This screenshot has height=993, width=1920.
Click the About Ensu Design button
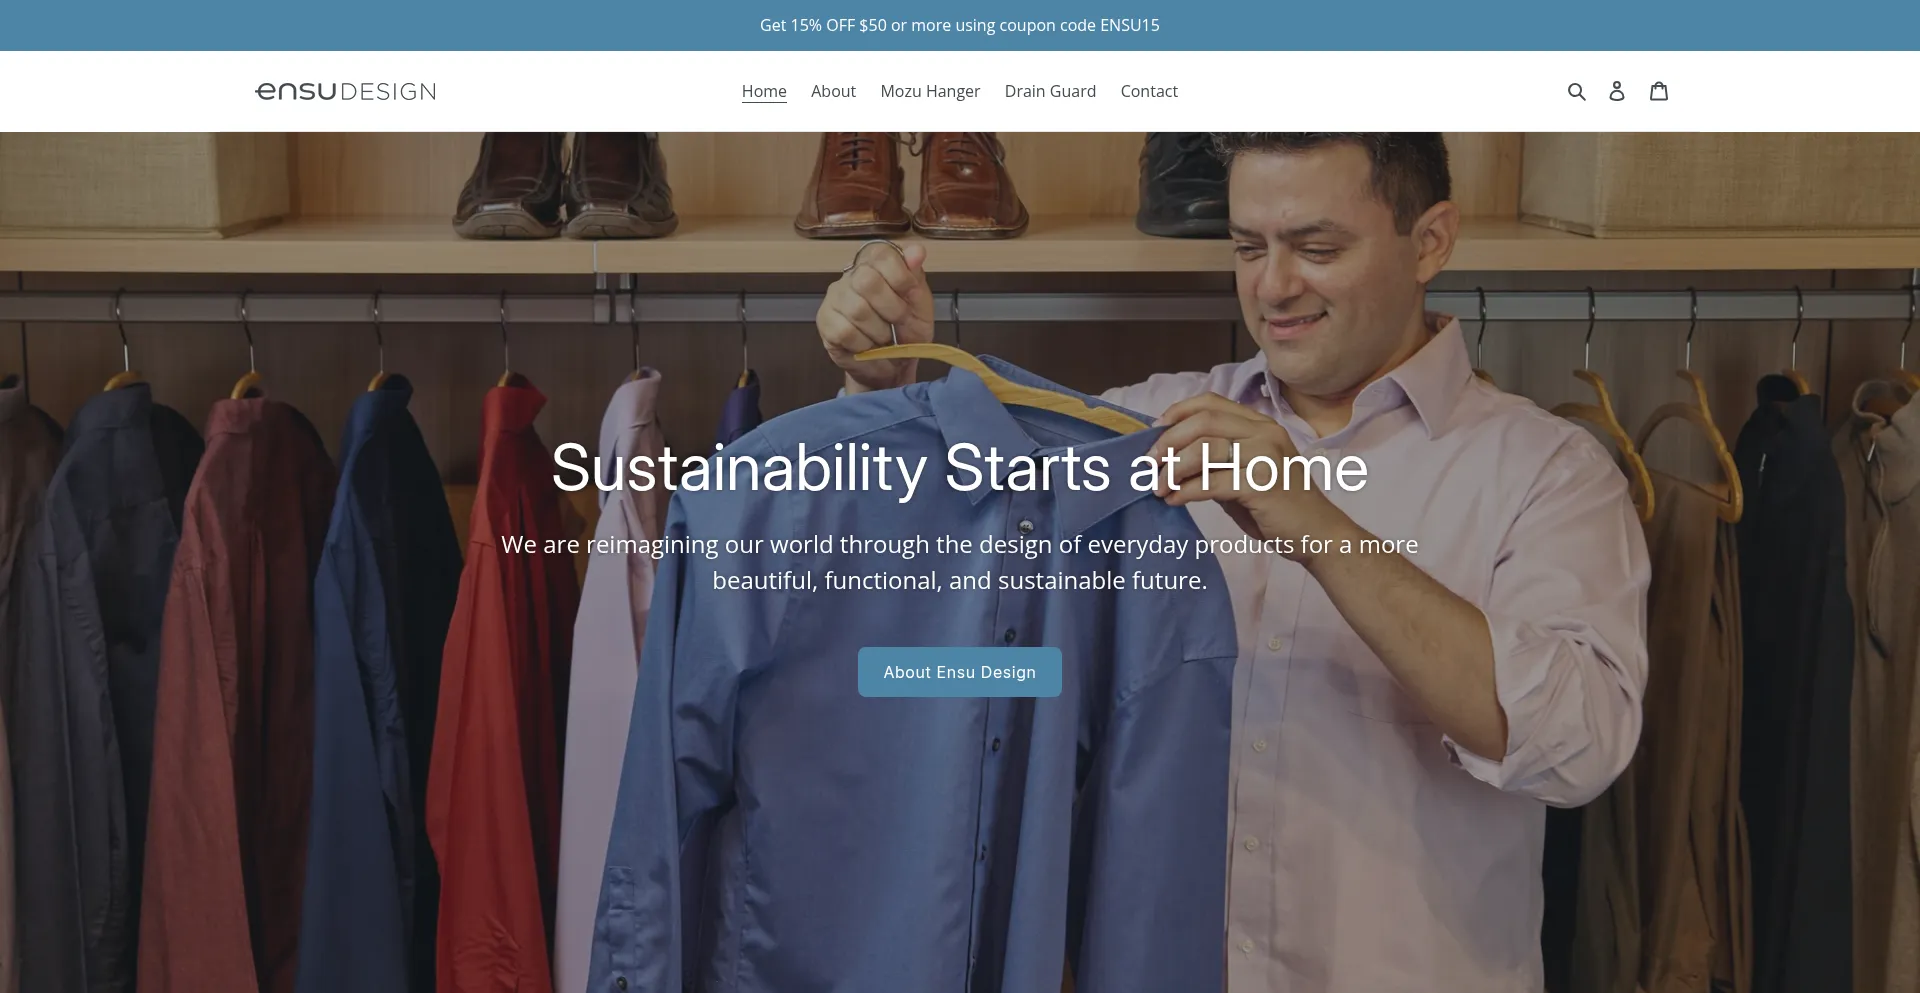coord(960,672)
